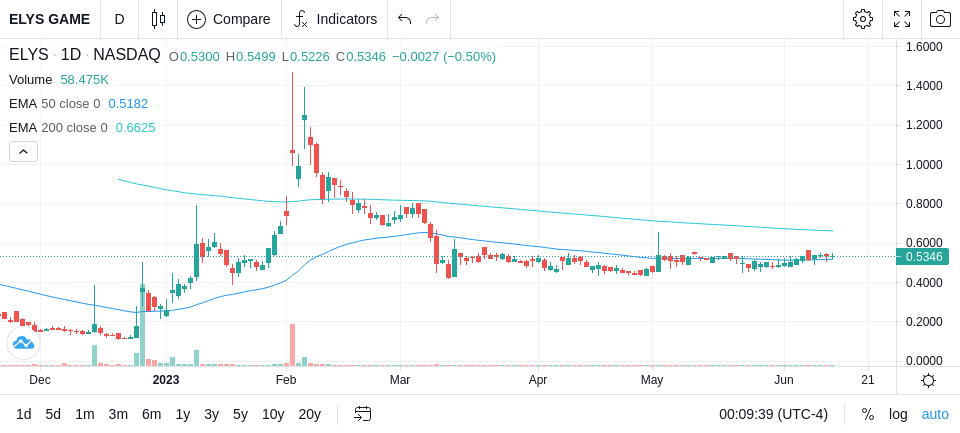Click the TradingView cloud logo

tap(23, 343)
